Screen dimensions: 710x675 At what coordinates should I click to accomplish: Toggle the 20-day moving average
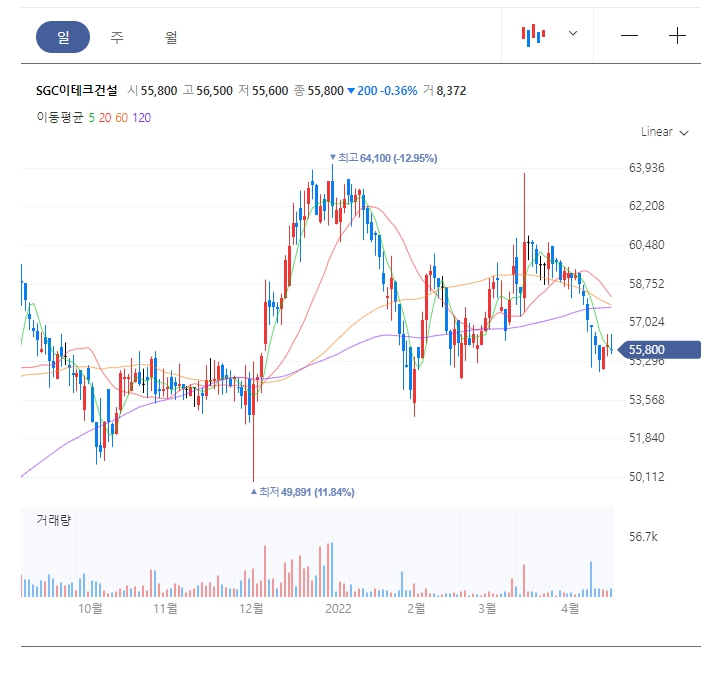(x=105, y=118)
